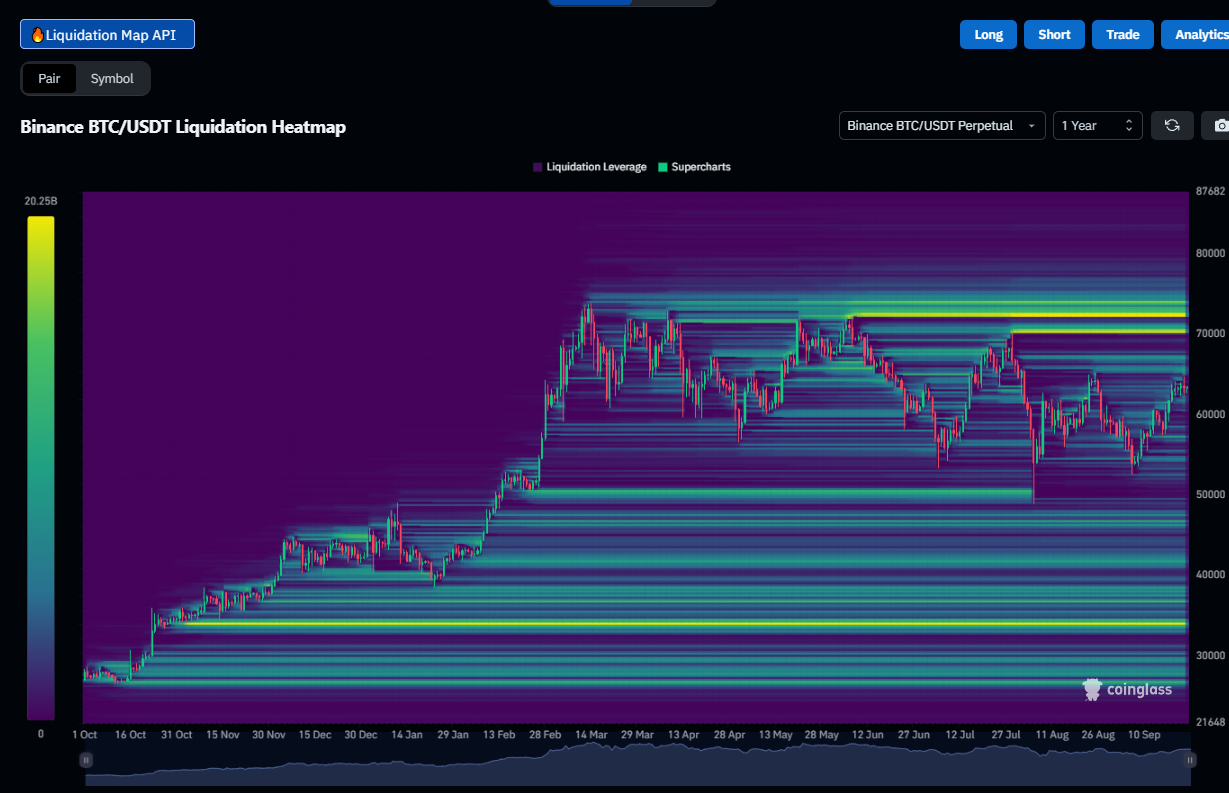
Task: Open the Binance BTC/USDT Perpetual dropdown
Action: (x=940, y=125)
